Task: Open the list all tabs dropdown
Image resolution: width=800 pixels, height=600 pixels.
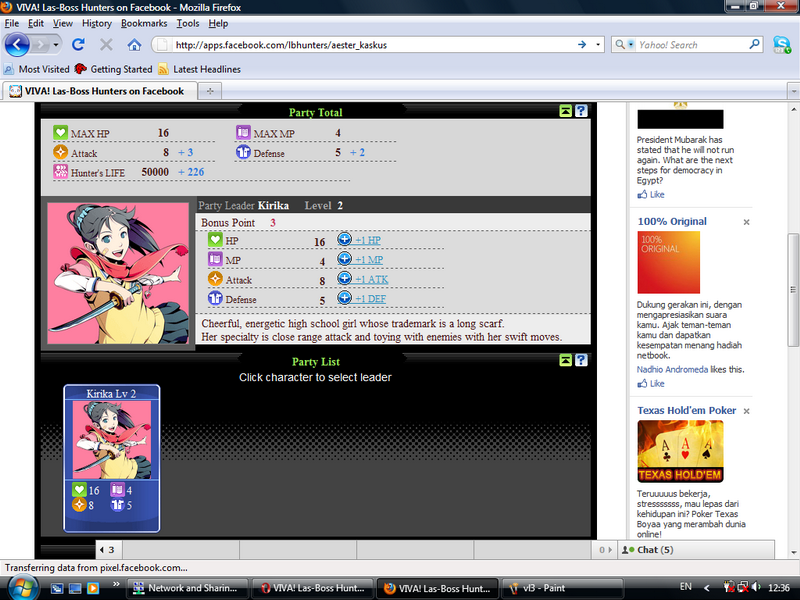Action: pyautogui.click(x=793, y=91)
